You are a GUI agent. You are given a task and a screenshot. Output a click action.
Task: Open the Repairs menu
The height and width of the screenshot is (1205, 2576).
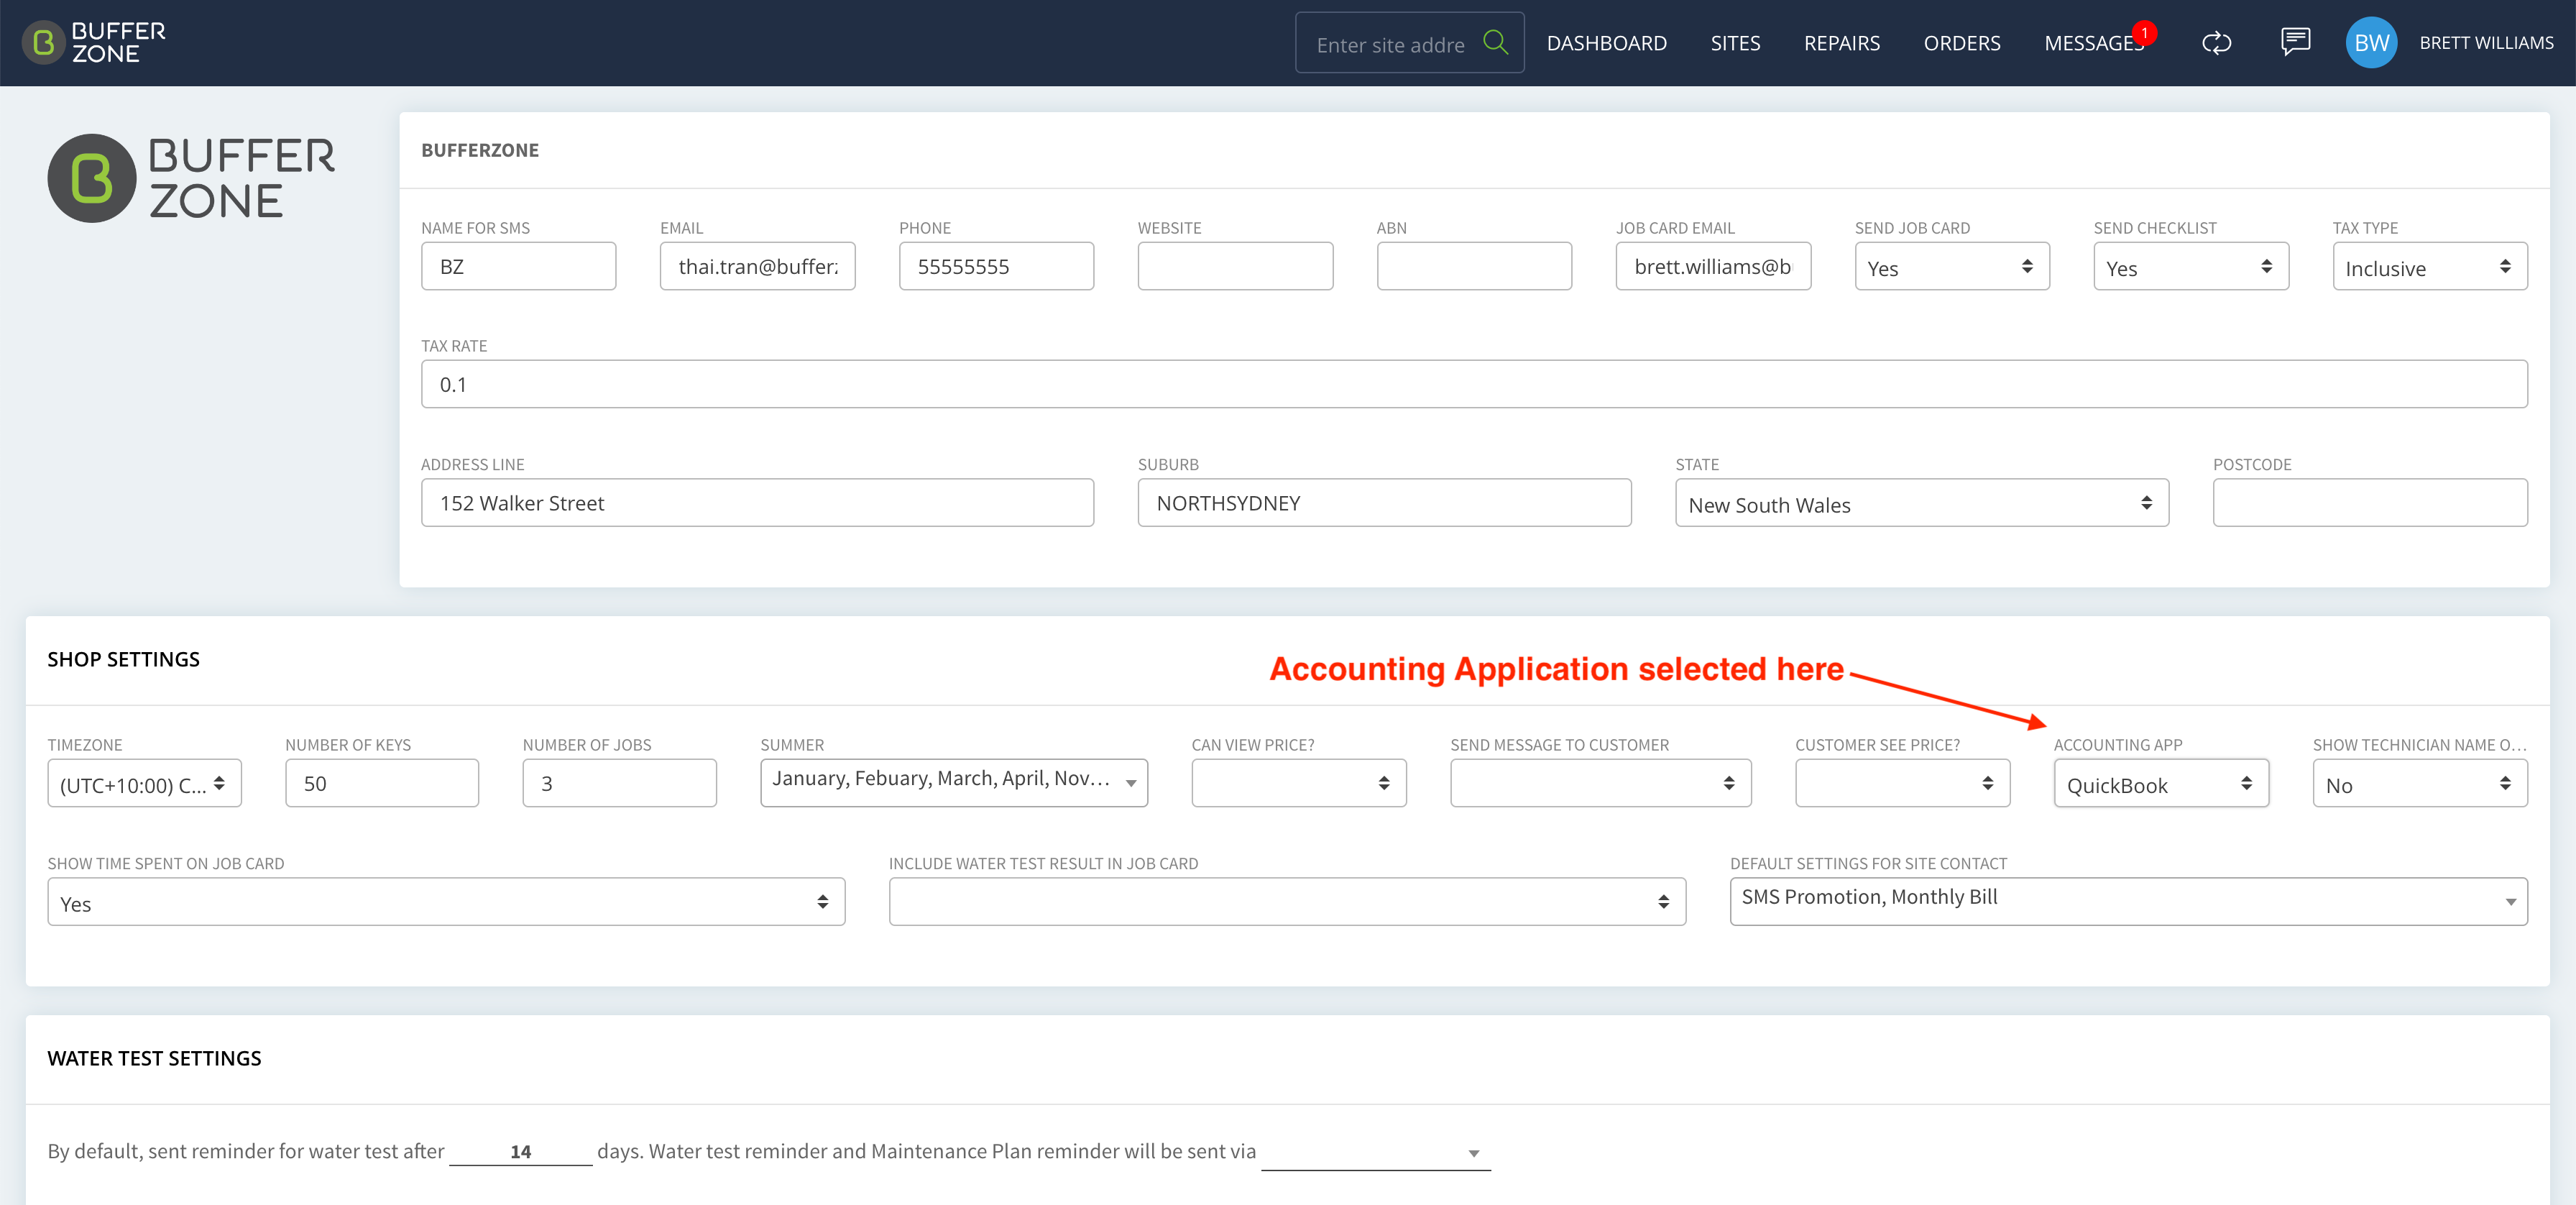coord(1841,43)
